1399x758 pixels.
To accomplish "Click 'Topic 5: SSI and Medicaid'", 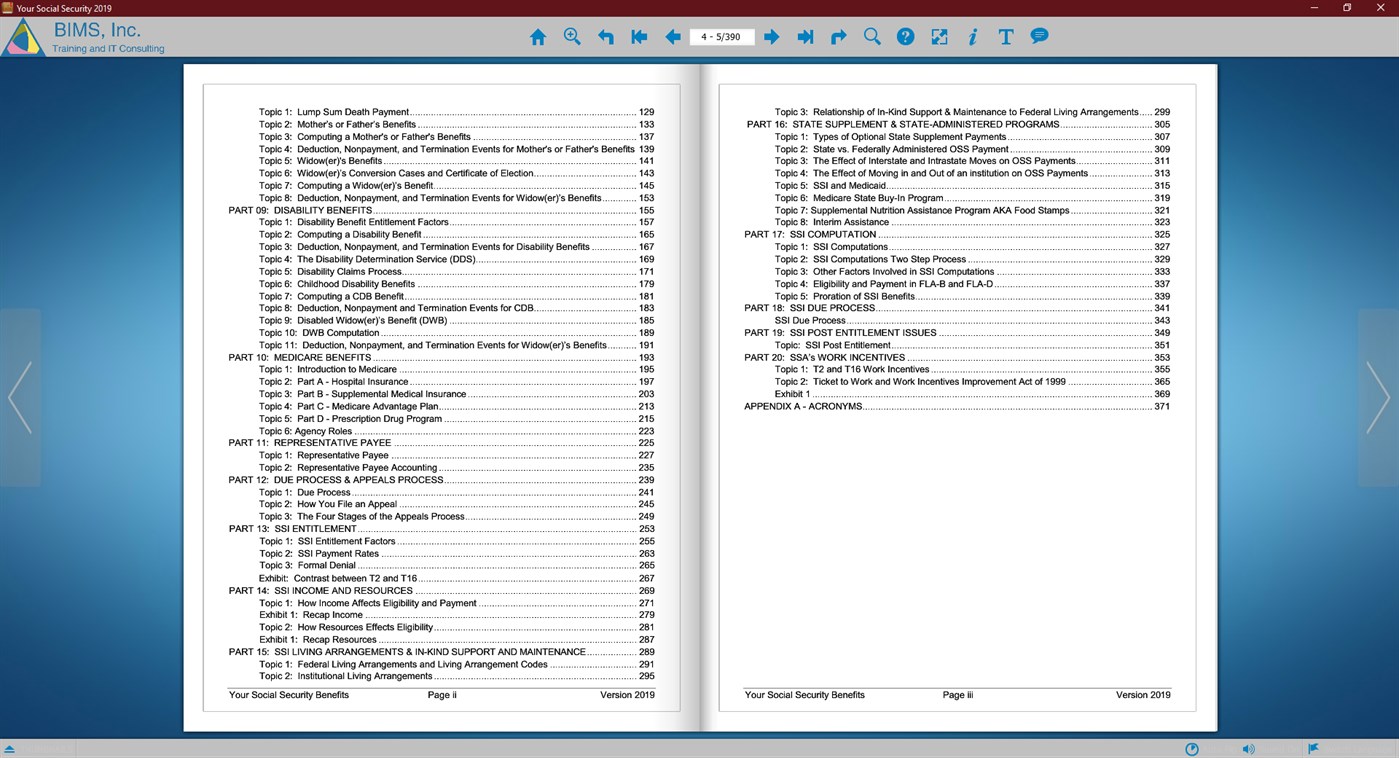I will [972, 186].
